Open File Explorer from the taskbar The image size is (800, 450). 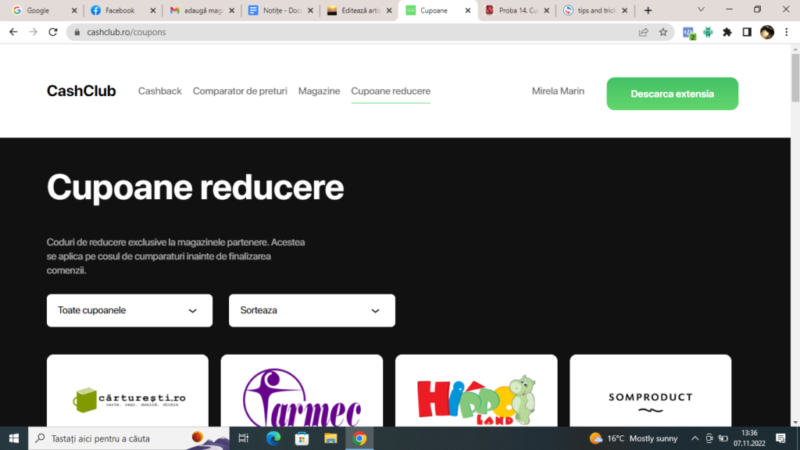pyautogui.click(x=331, y=438)
